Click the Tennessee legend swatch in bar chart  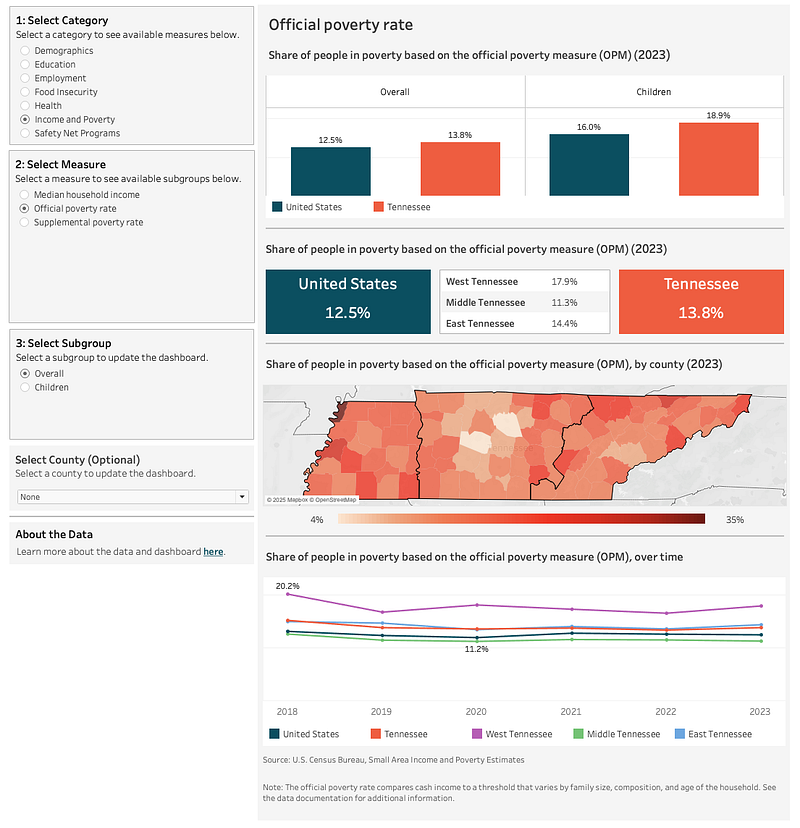click(378, 207)
